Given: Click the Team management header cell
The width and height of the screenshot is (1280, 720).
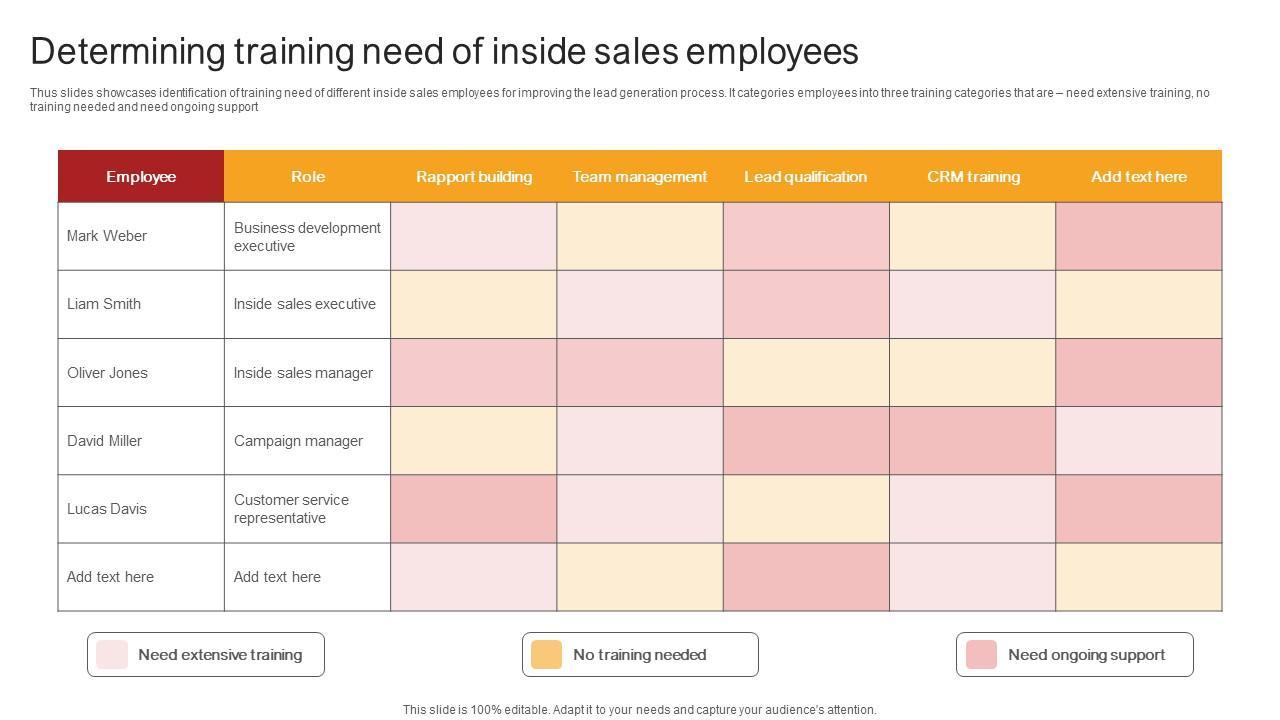Looking at the screenshot, I should click(x=640, y=177).
